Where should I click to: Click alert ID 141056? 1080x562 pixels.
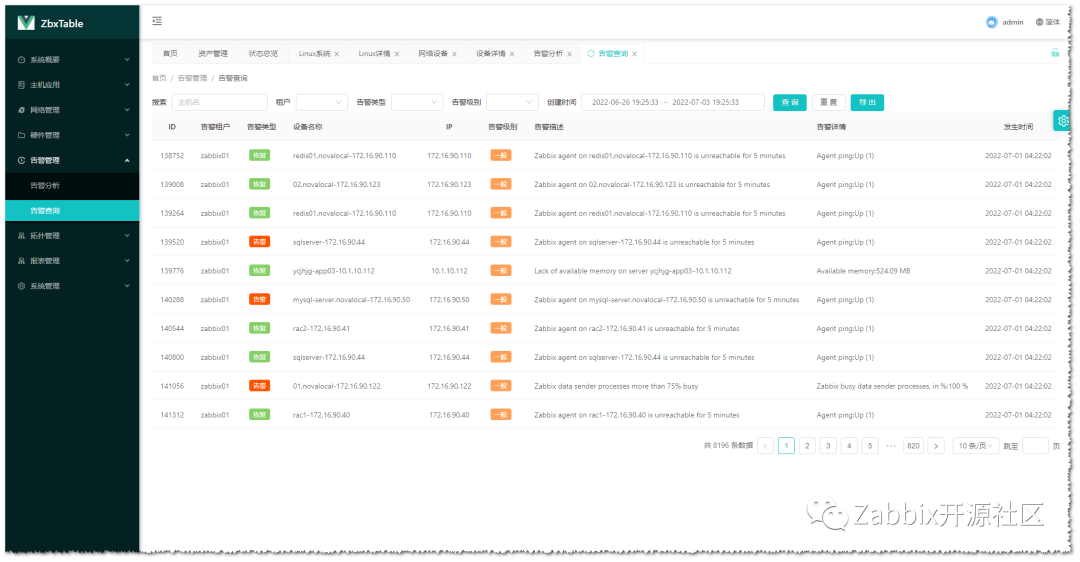point(172,386)
